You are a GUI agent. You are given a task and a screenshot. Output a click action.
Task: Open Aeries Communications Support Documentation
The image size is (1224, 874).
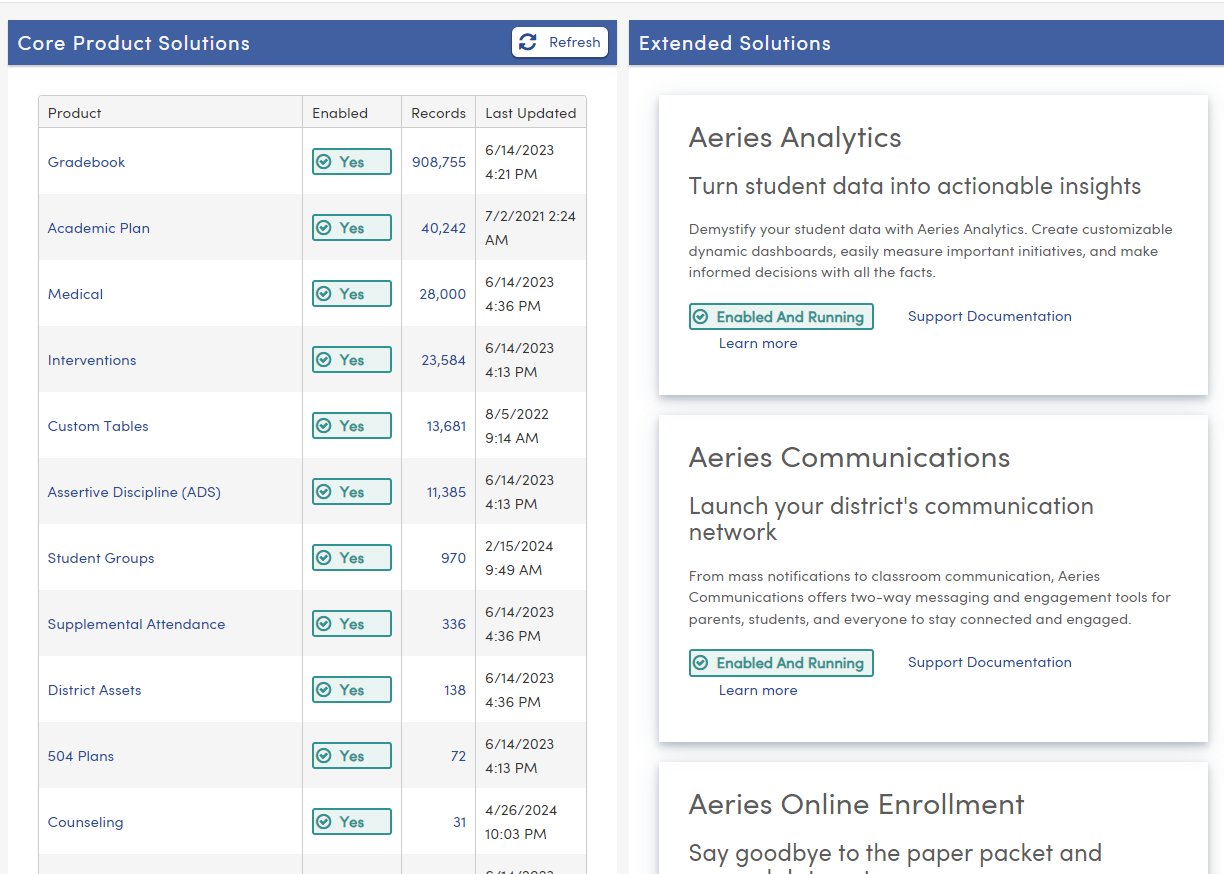tap(989, 662)
